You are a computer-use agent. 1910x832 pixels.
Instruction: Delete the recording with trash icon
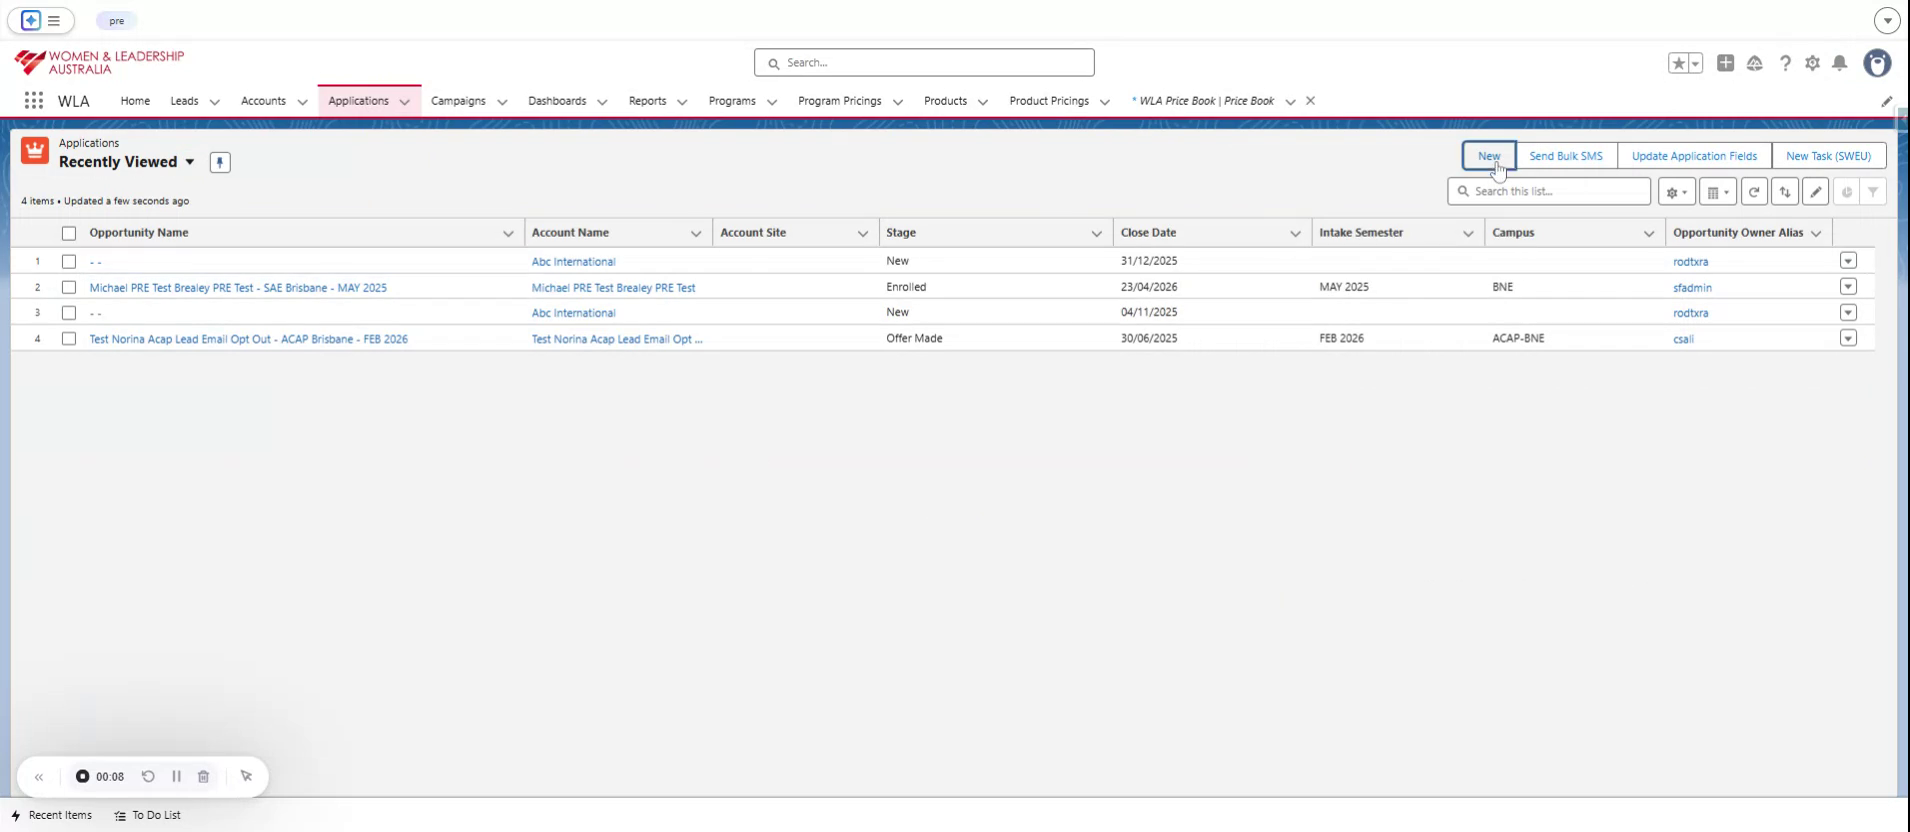pyautogui.click(x=204, y=777)
